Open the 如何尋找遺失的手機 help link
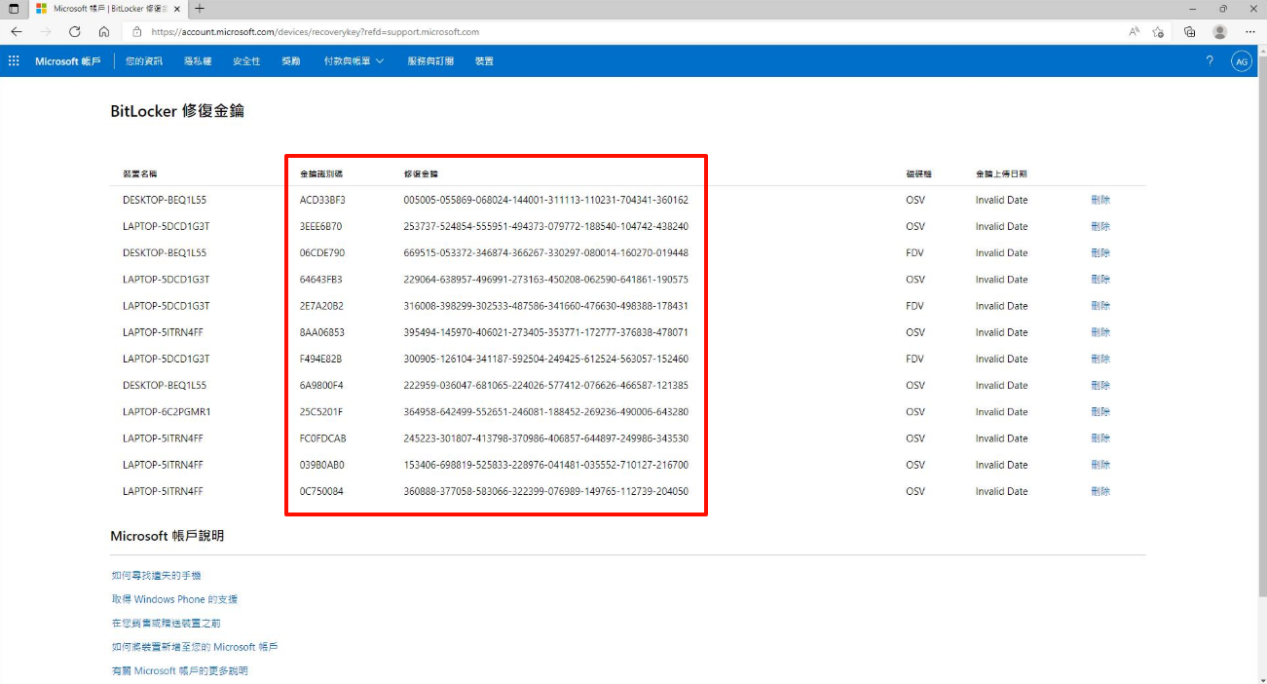Viewport: 1267px width, 684px height. pos(156,575)
